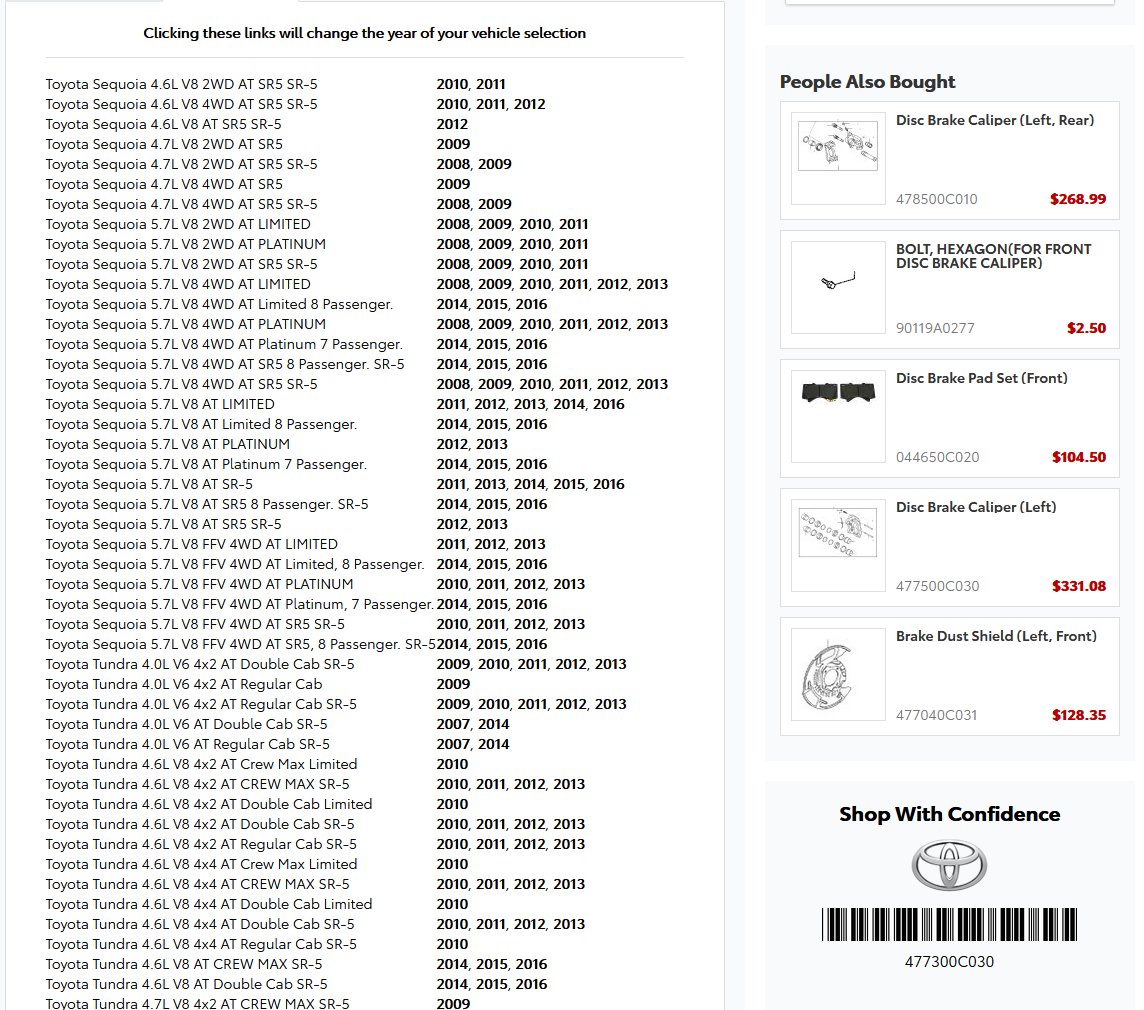Click the $268.99 price
1144x1010 pixels.
coord(1078,198)
